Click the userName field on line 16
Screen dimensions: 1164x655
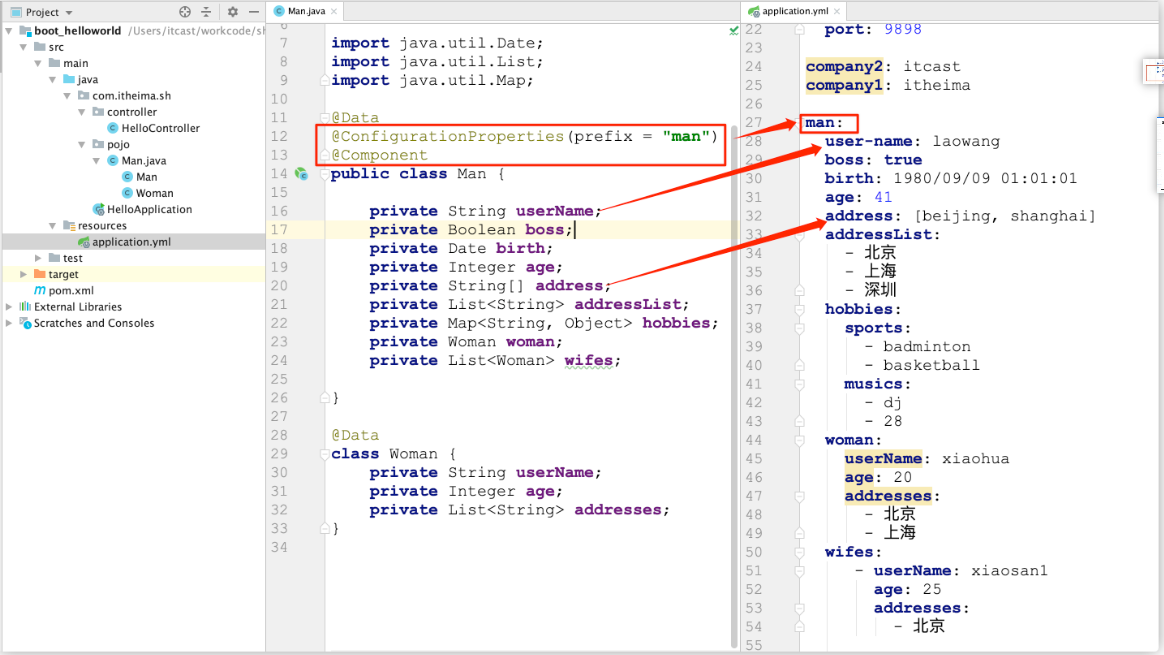point(555,211)
